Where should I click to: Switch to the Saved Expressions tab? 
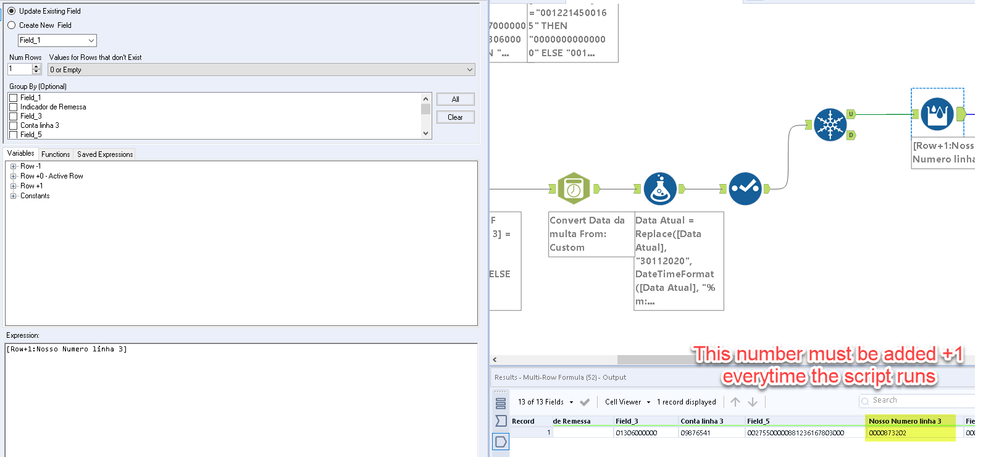(x=105, y=154)
